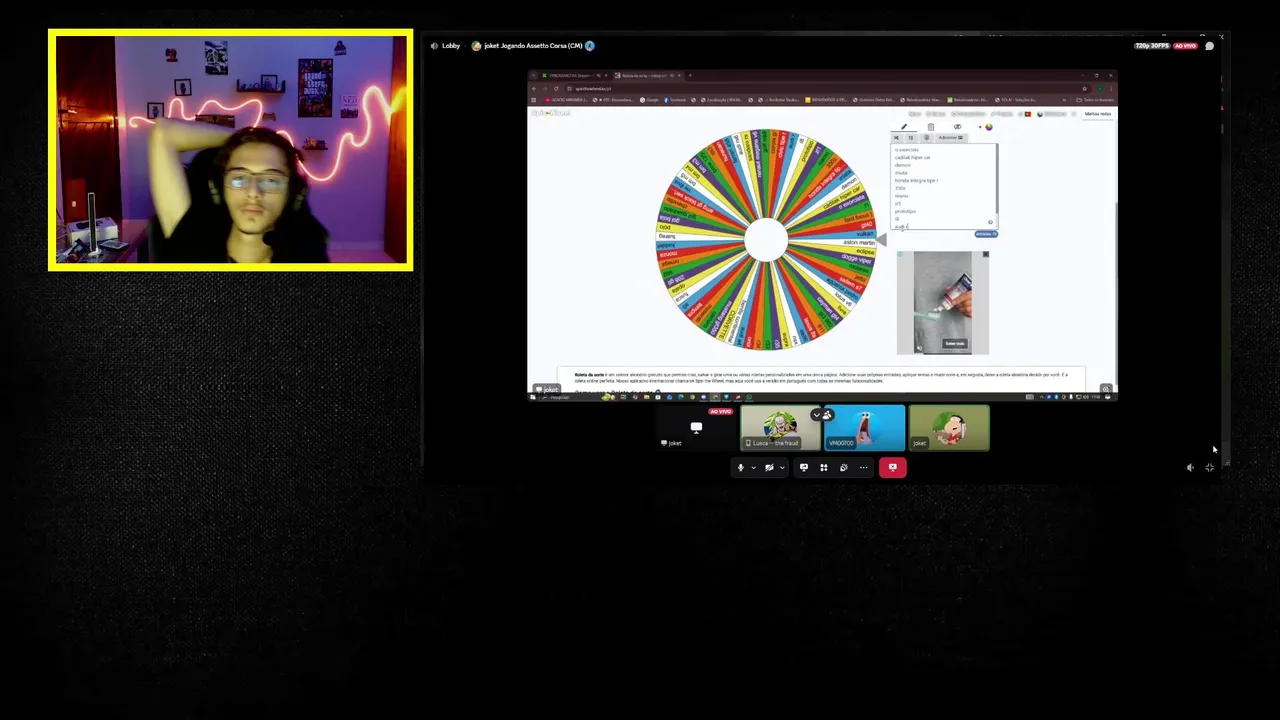
Task: Click the center hub of the spin wheel
Action: point(766,240)
